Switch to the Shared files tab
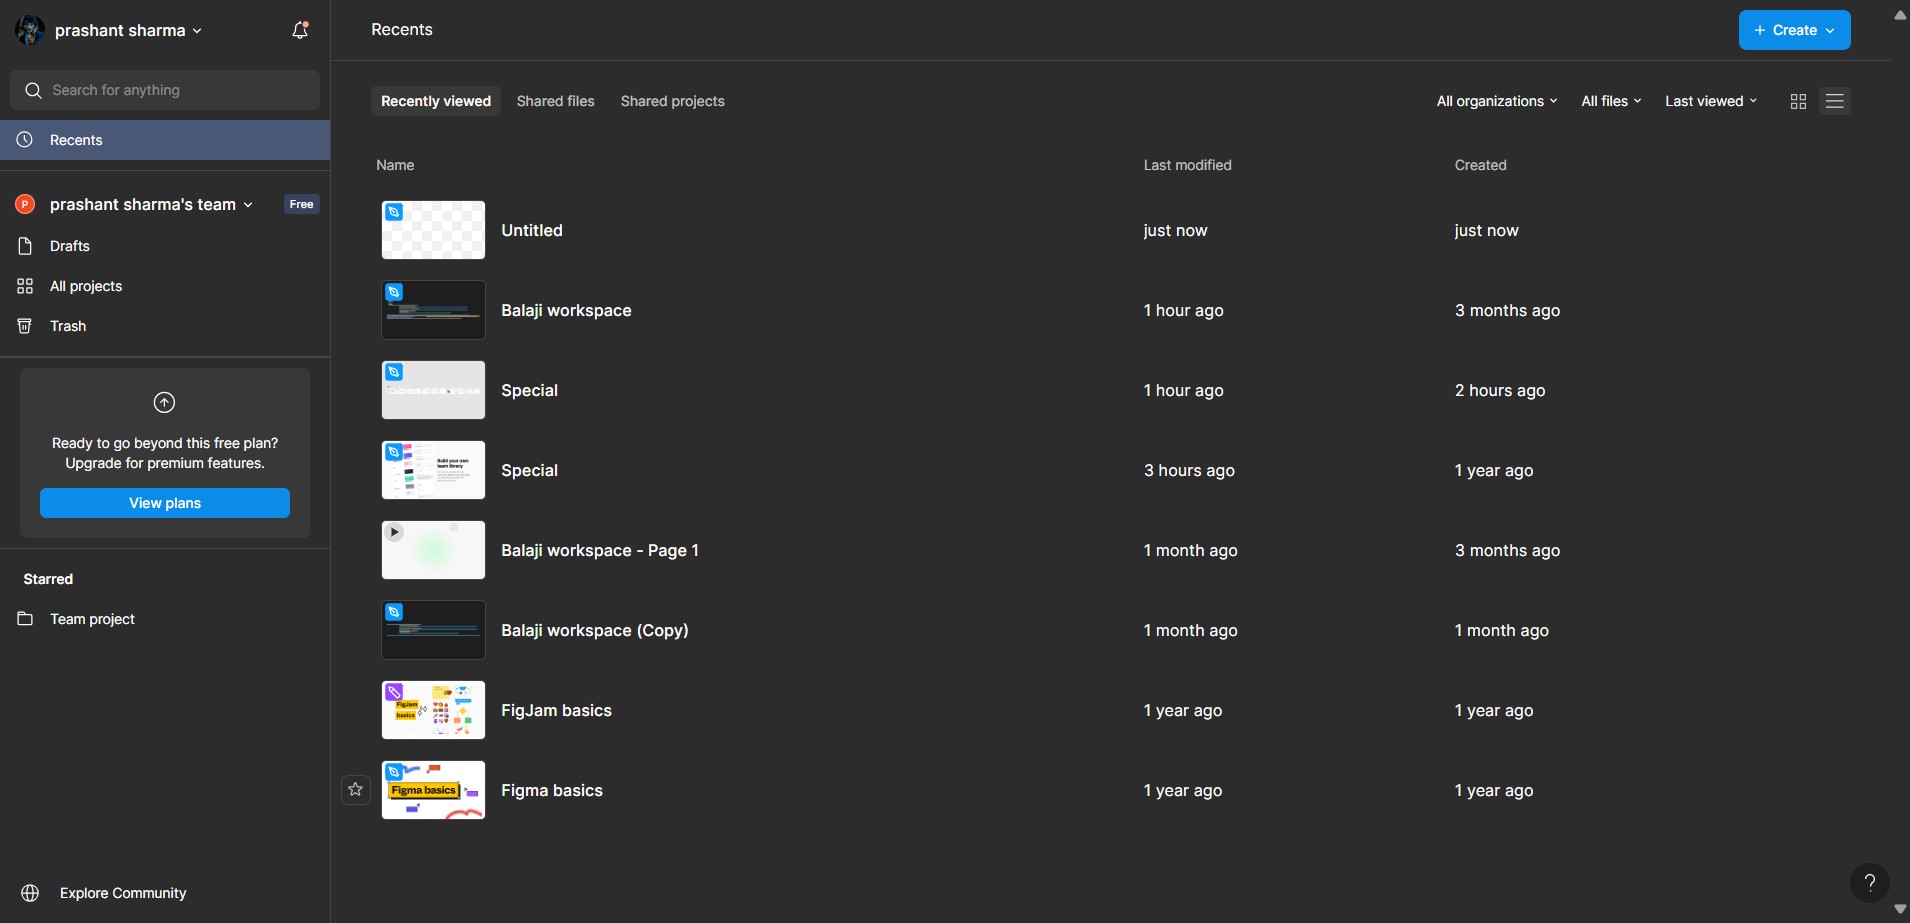The width and height of the screenshot is (1910, 923). [555, 101]
